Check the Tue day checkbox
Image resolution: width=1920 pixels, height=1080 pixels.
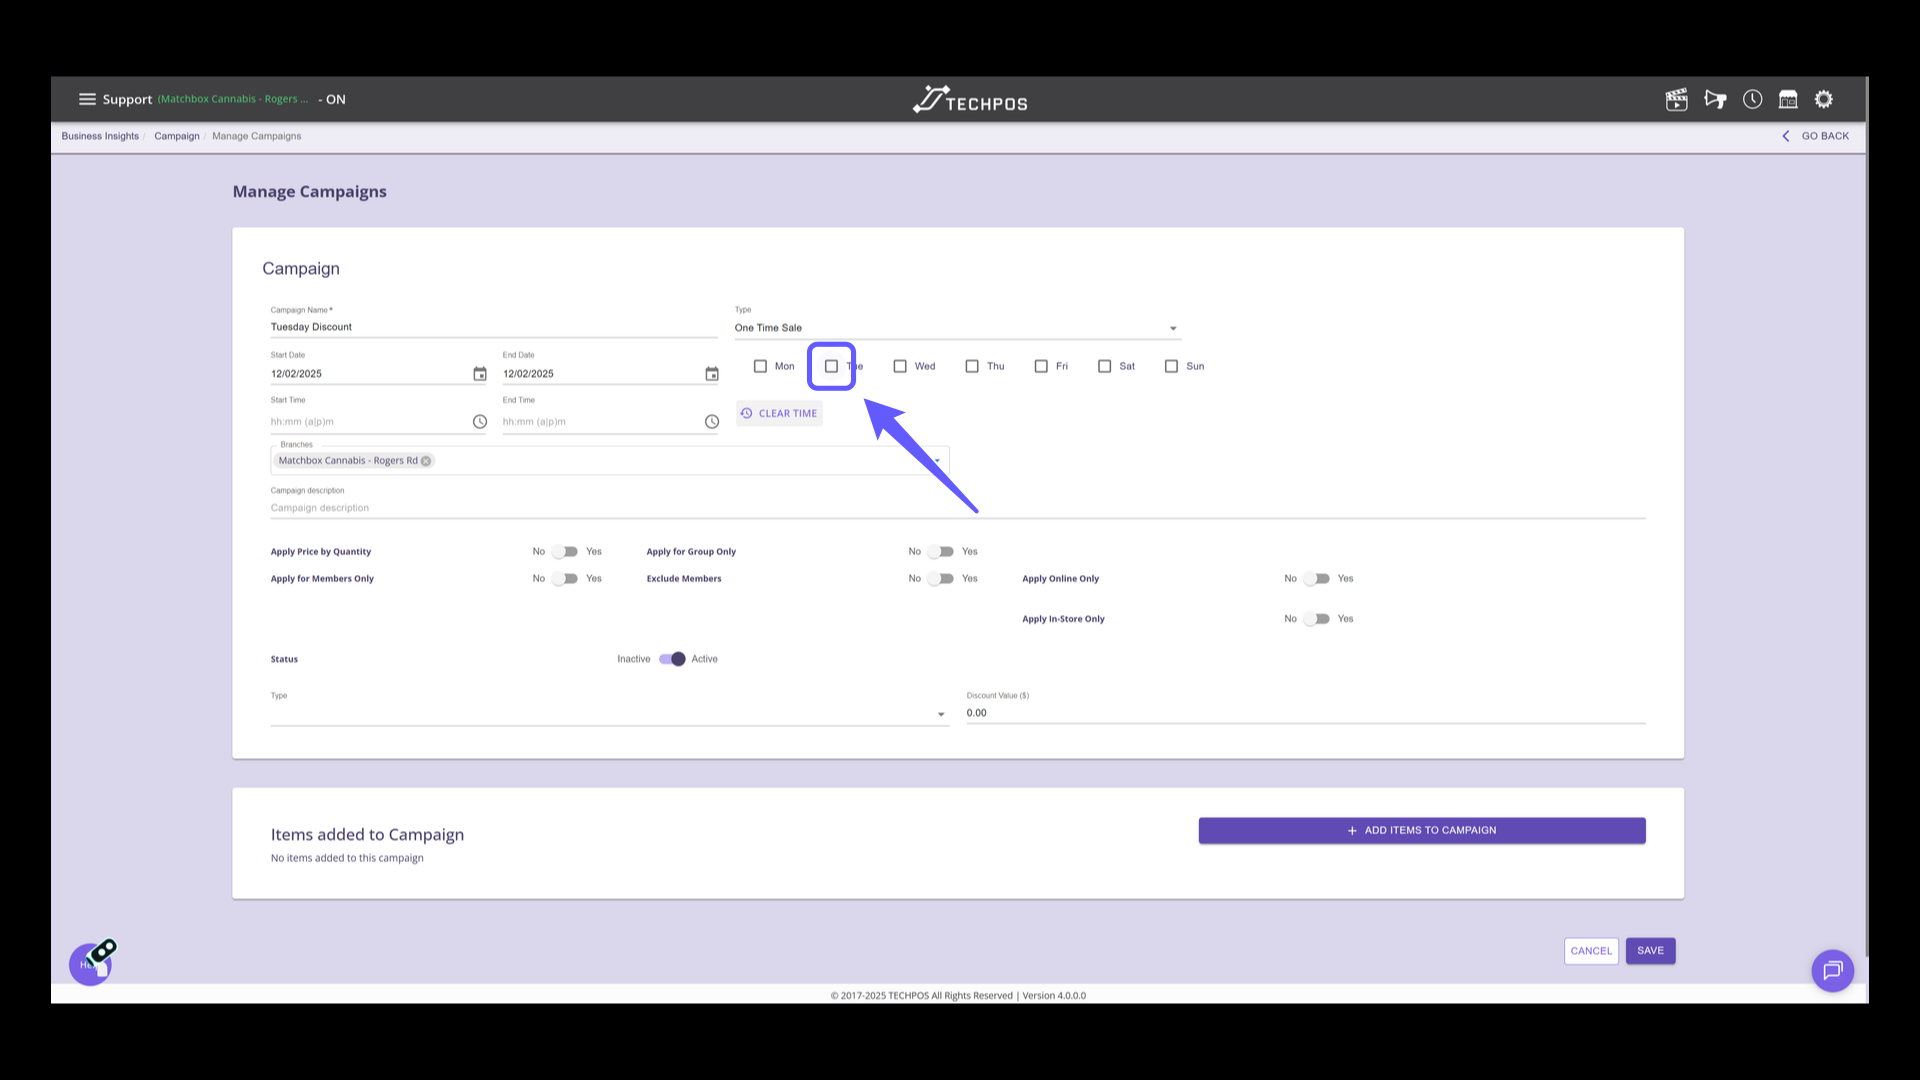point(831,366)
